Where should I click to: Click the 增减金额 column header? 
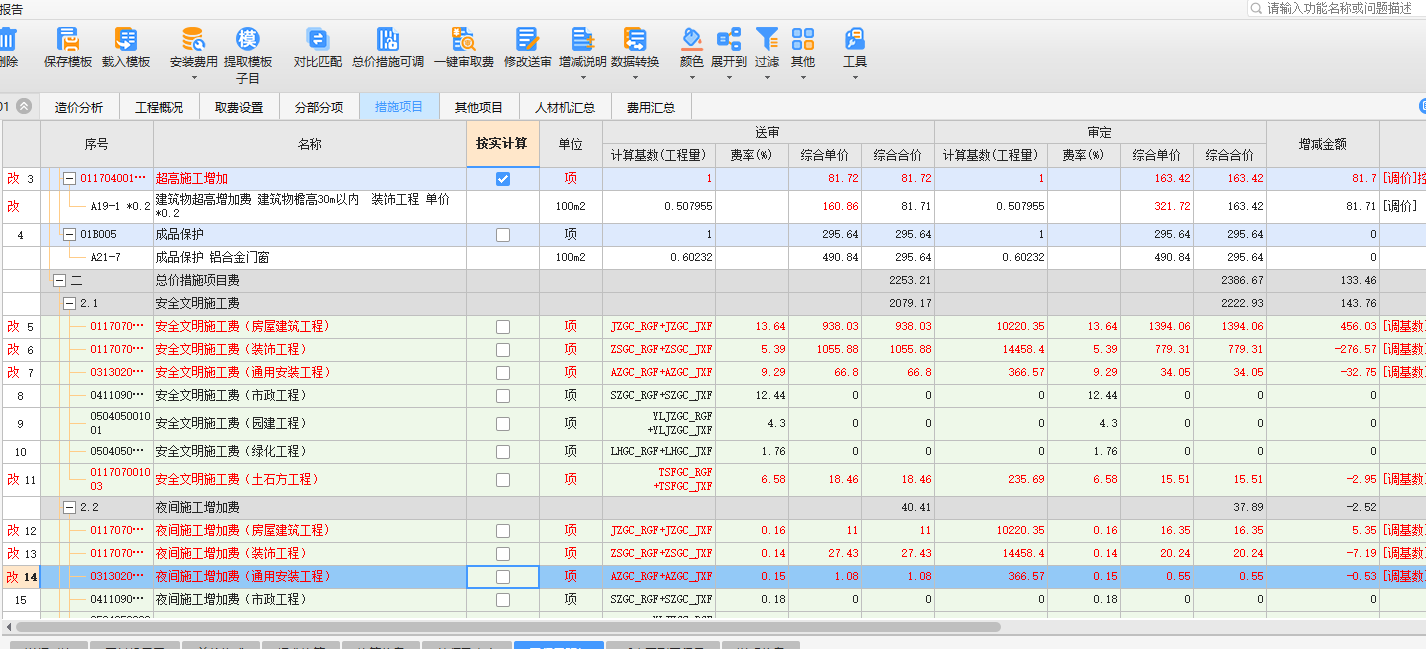click(1323, 144)
